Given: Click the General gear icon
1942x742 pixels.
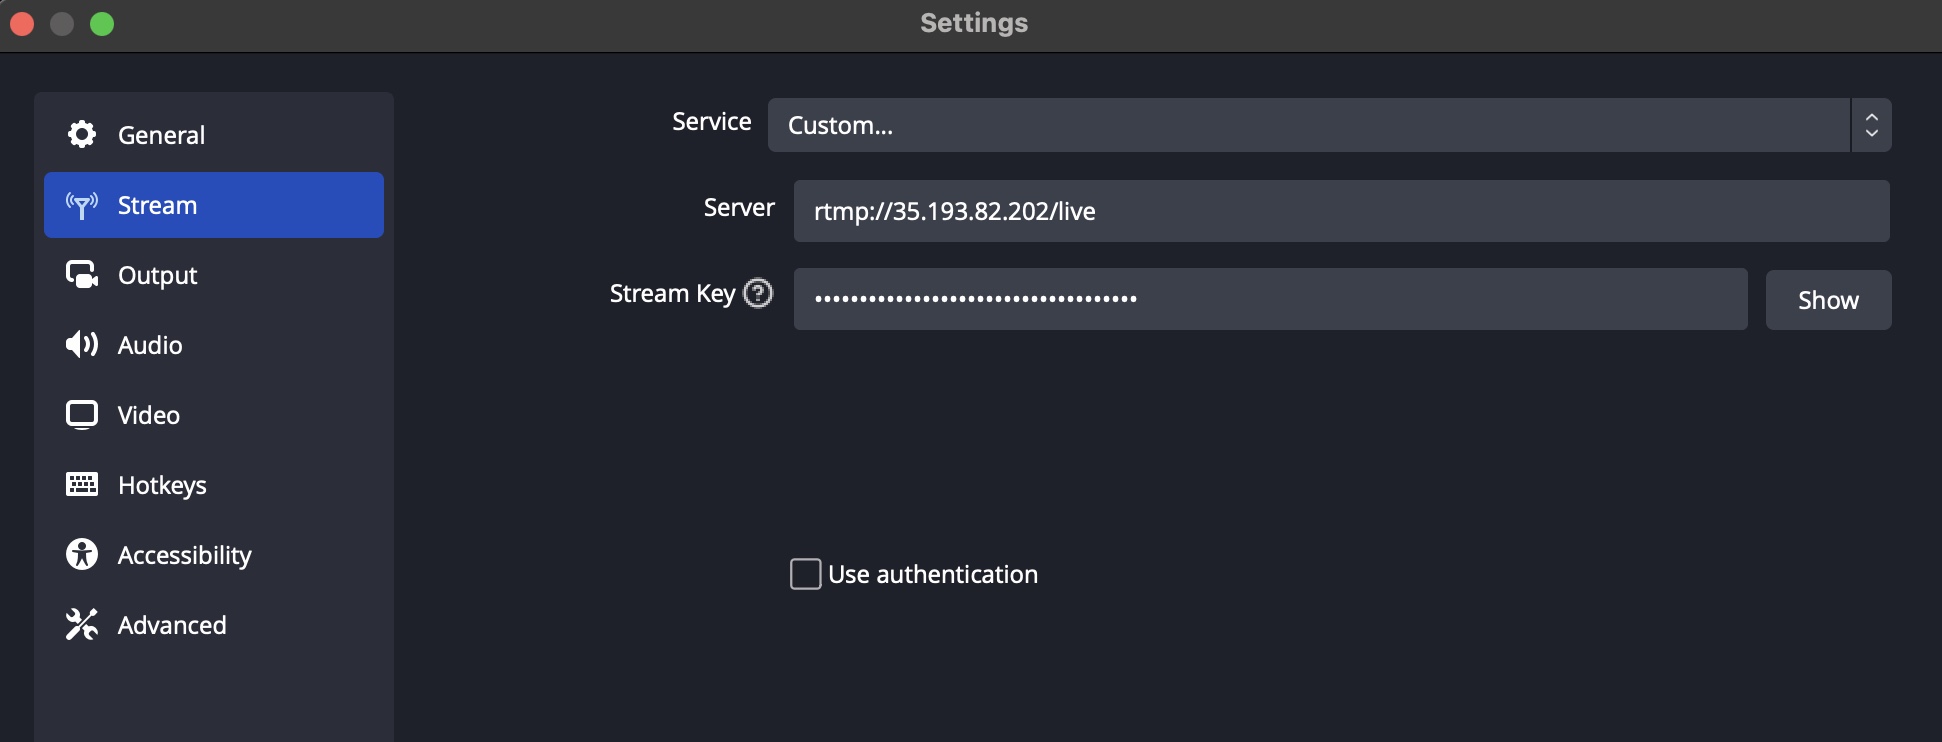Looking at the screenshot, I should pyautogui.click(x=82, y=135).
